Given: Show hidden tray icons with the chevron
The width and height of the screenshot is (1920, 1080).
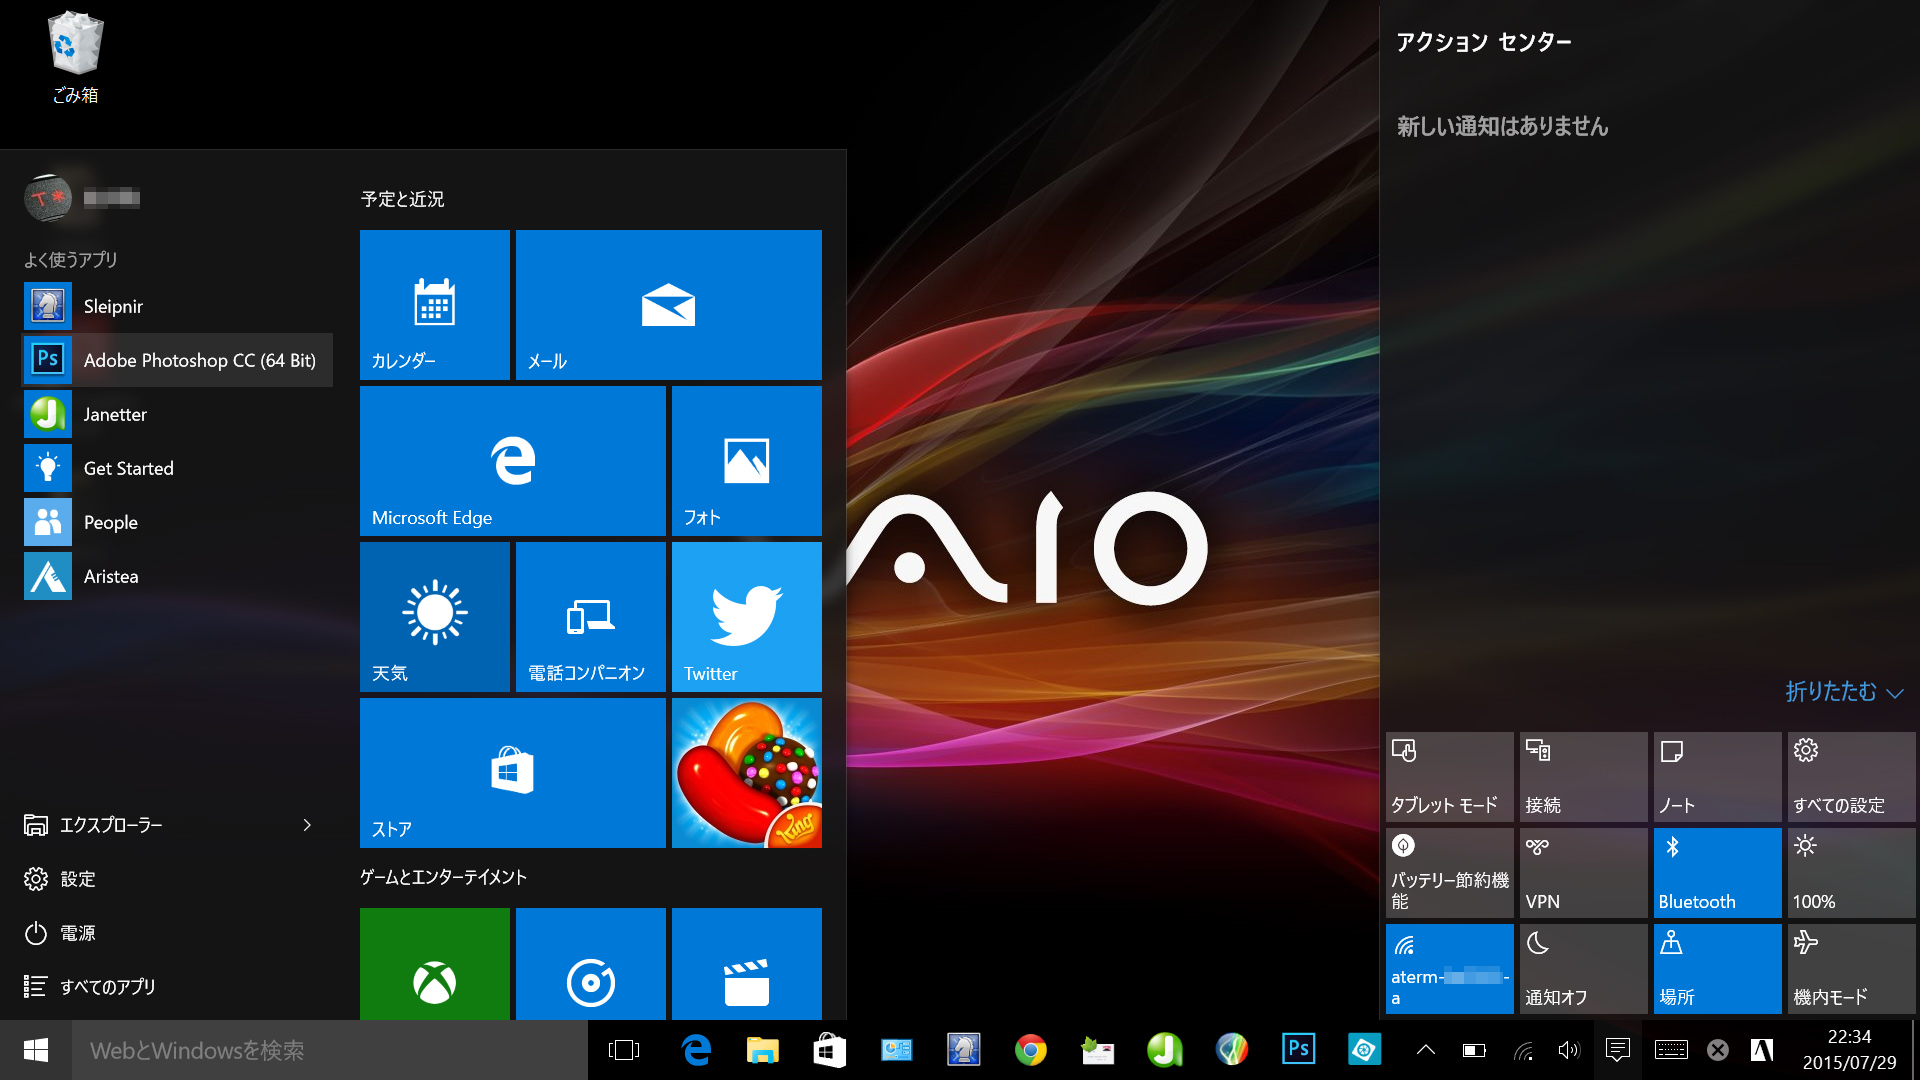Looking at the screenshot, I should pyautogui.click(x=1425, y=1050).
